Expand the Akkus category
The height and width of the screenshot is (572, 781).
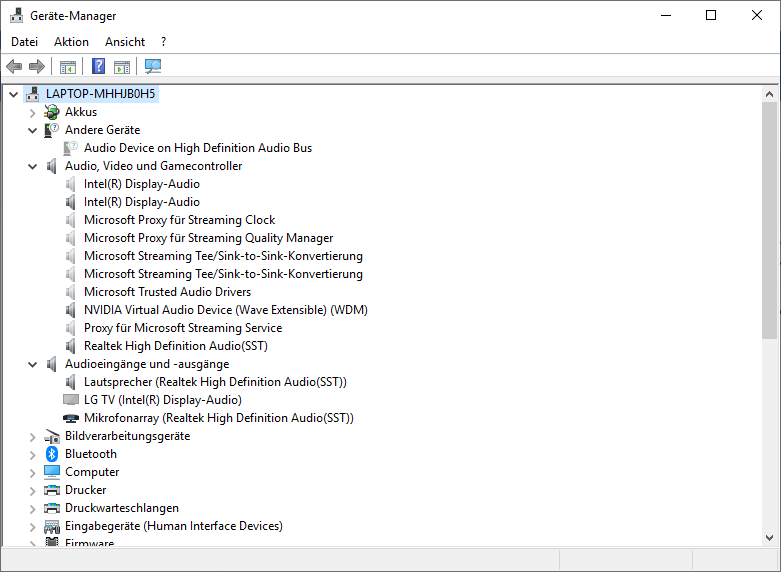click(x=33, y=113)
